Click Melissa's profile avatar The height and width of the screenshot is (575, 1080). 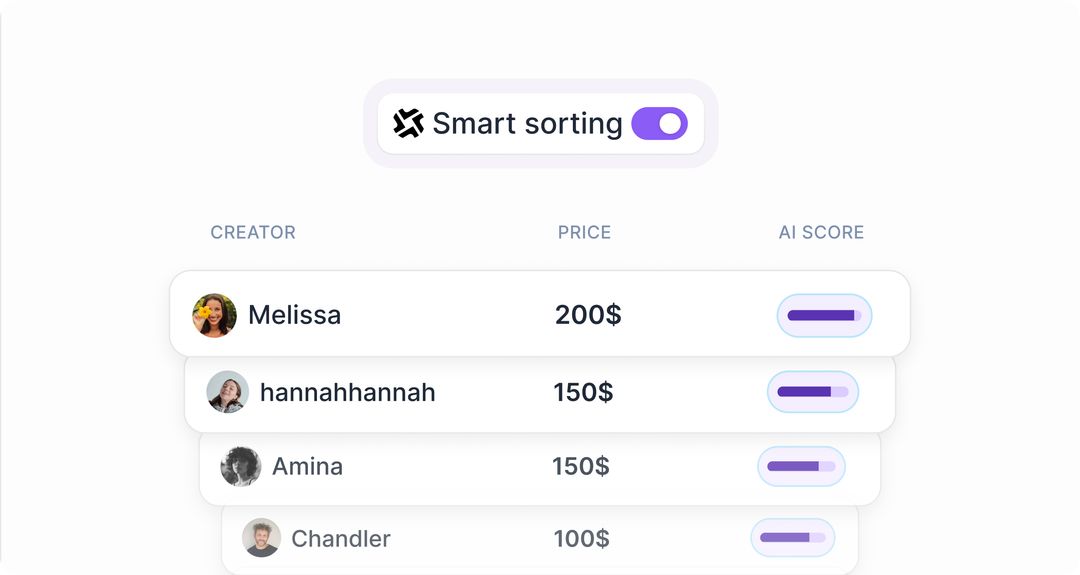point(215,315)
